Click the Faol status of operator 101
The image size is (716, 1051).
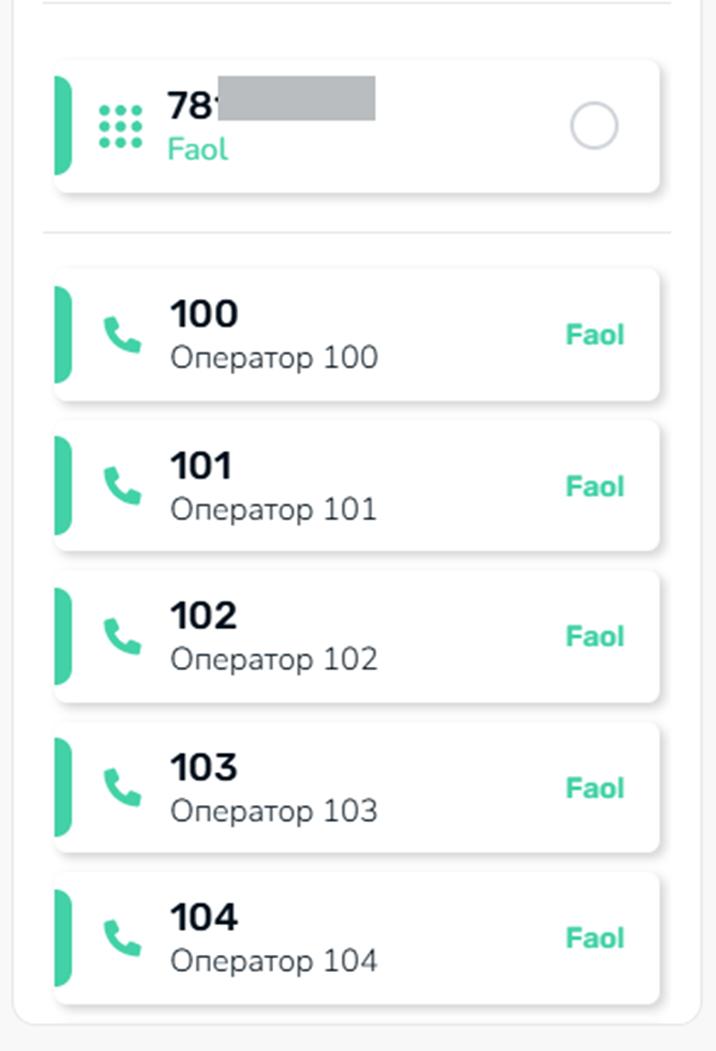[595, 486]
